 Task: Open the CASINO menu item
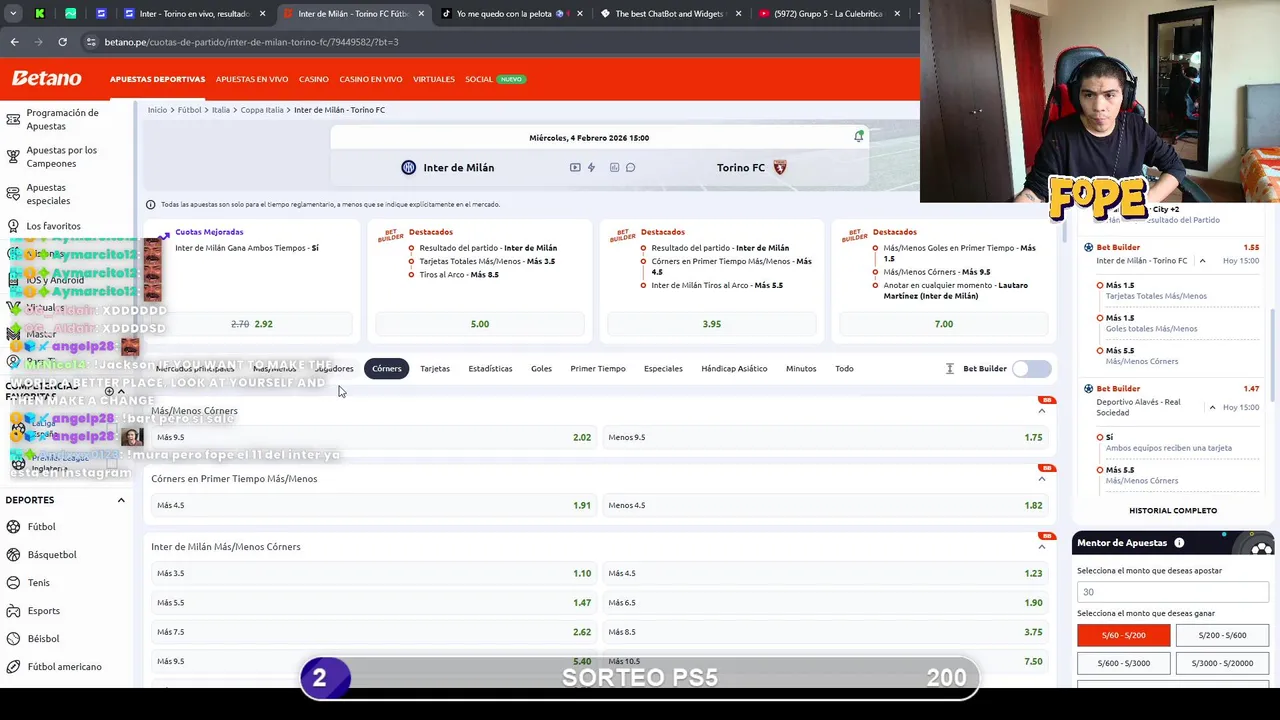[314, 79]
